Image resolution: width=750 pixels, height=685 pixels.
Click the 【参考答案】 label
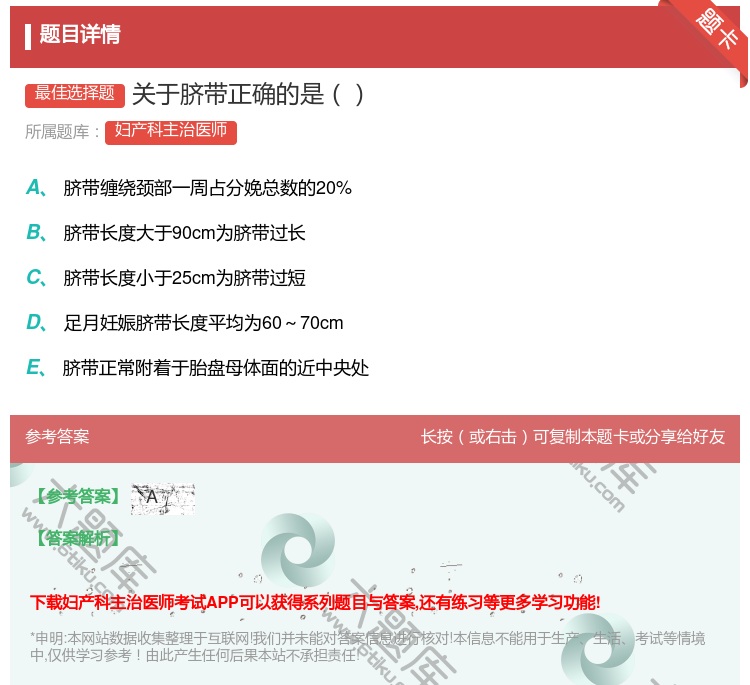(78, 497)
